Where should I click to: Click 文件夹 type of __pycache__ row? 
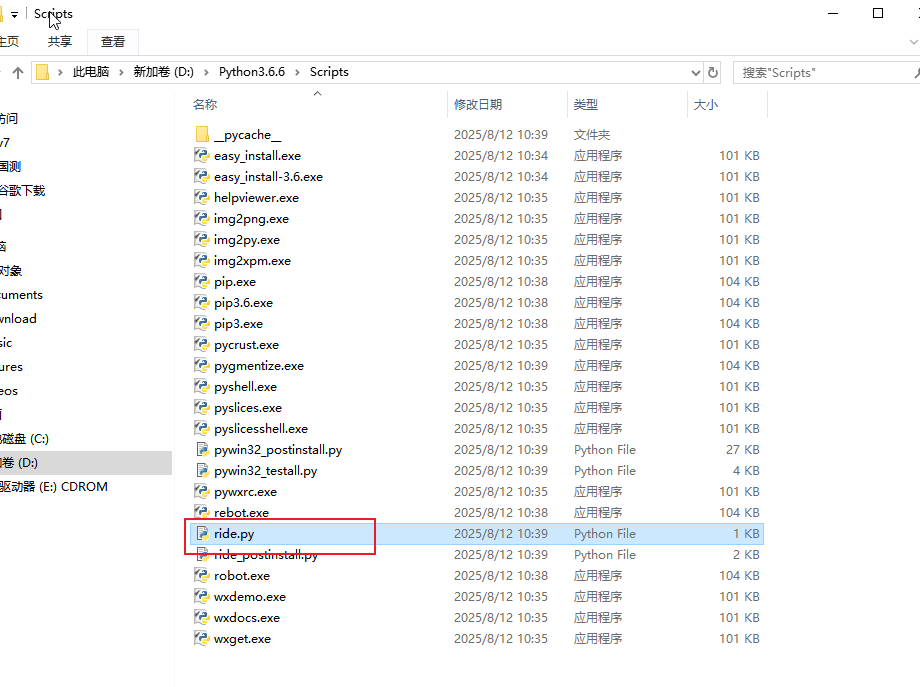[591, 134]
